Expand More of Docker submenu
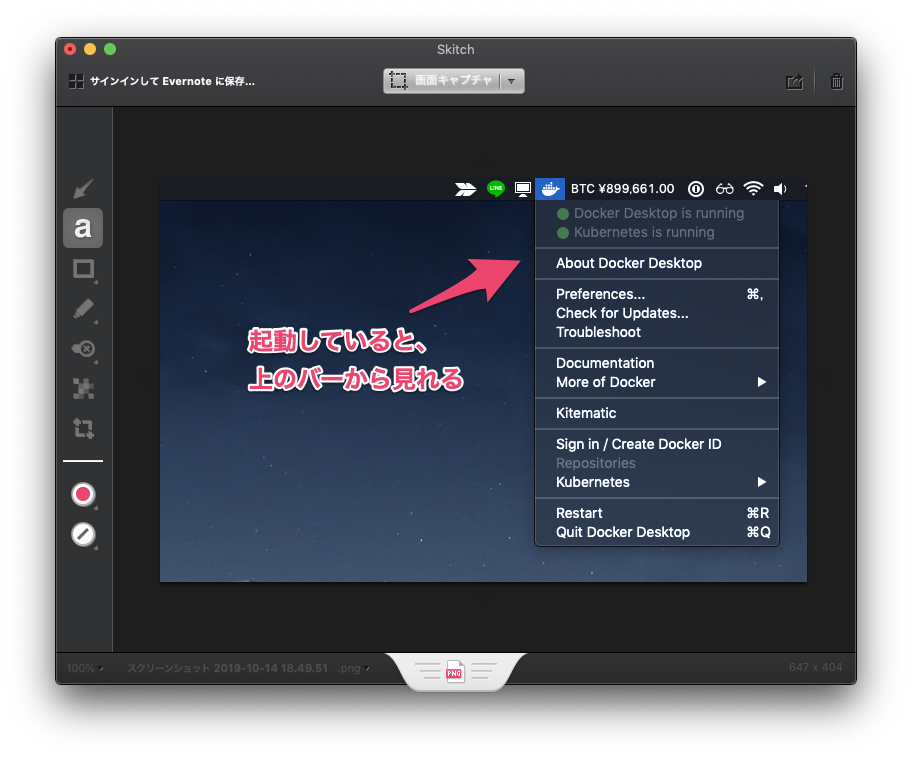The image size is (912, 758). pyautogui.click(x=657, y=383)
